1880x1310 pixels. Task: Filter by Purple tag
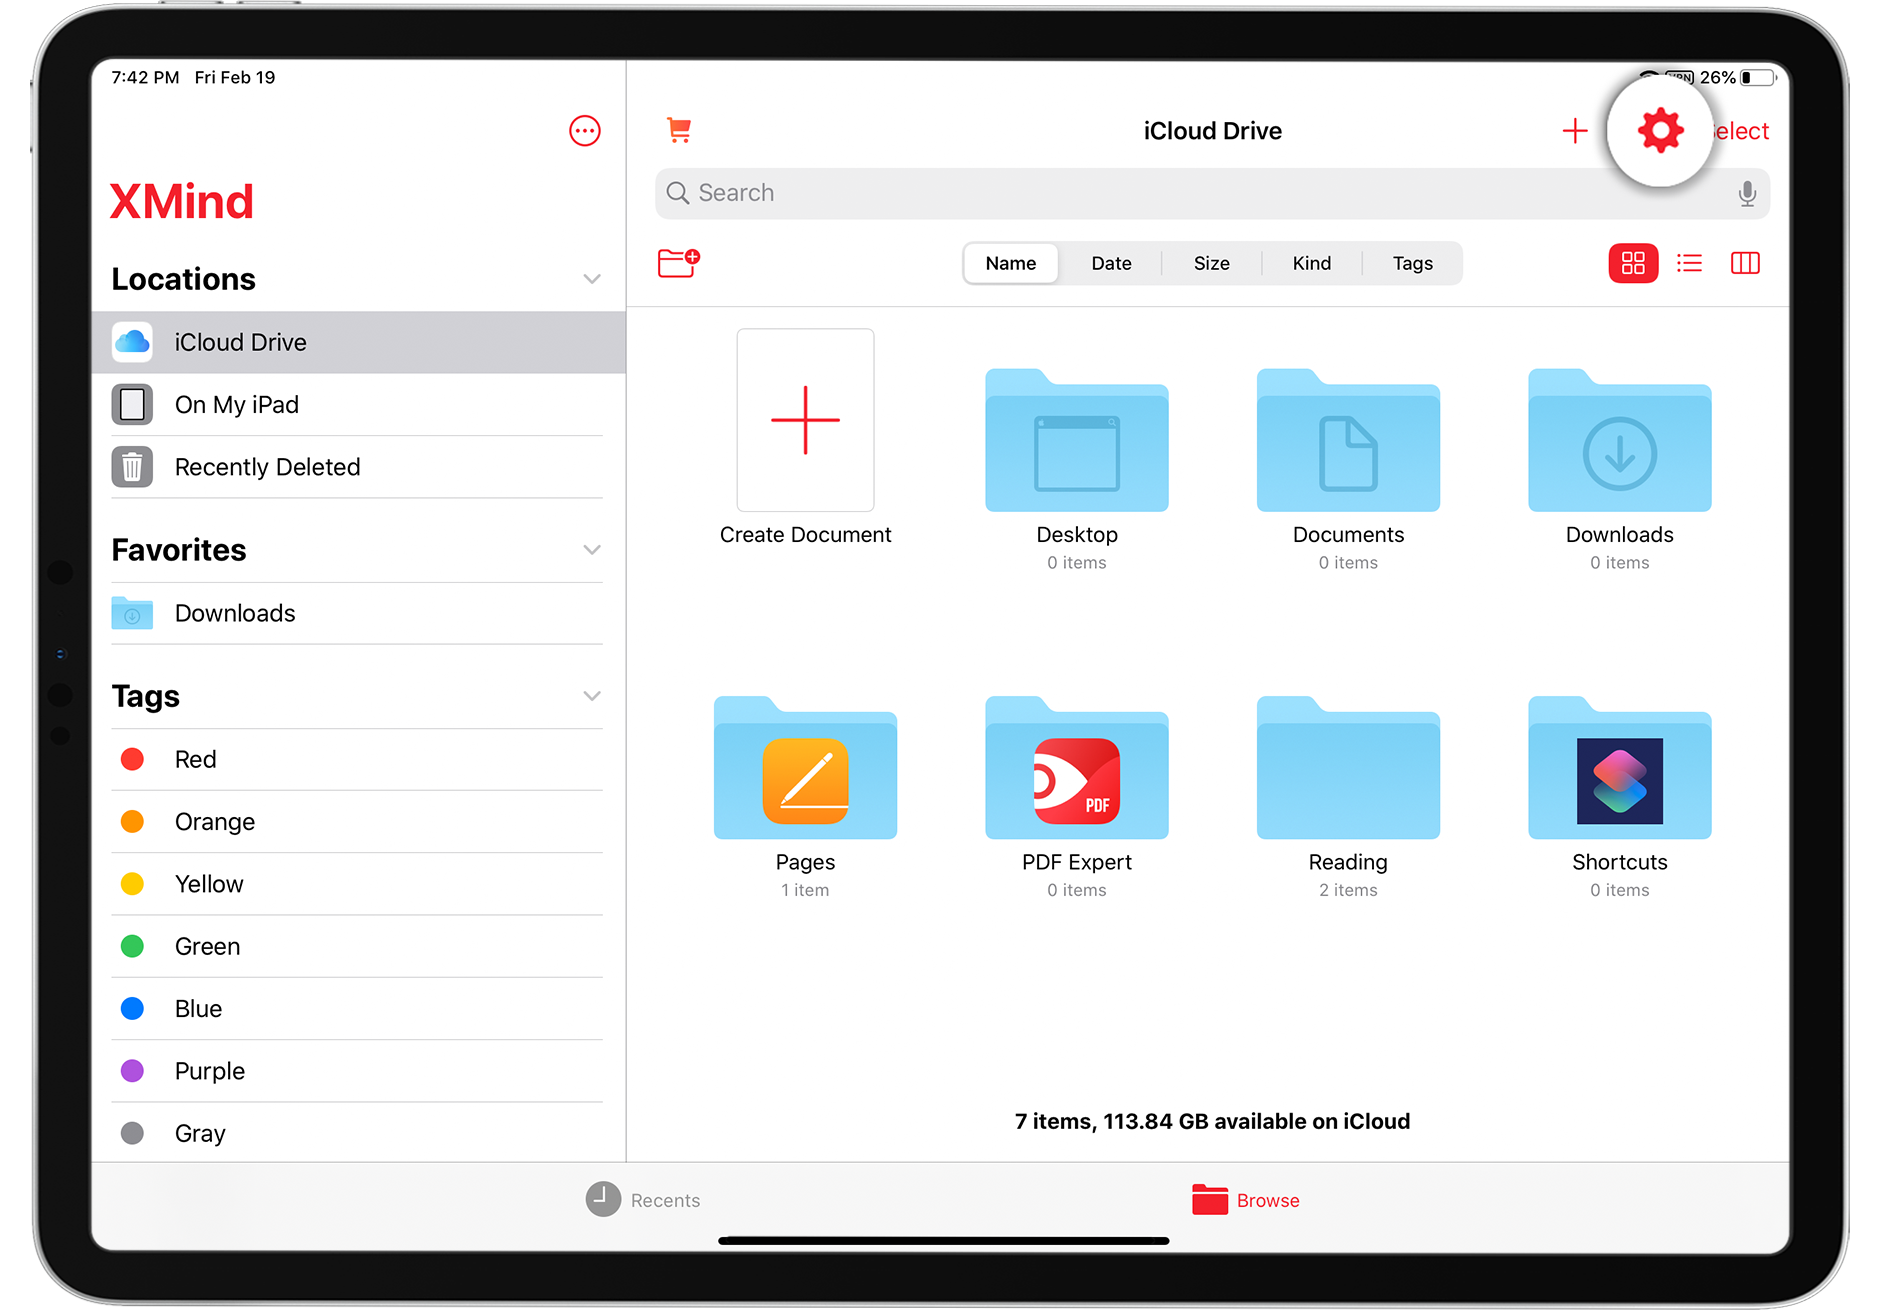point(358,1071)
